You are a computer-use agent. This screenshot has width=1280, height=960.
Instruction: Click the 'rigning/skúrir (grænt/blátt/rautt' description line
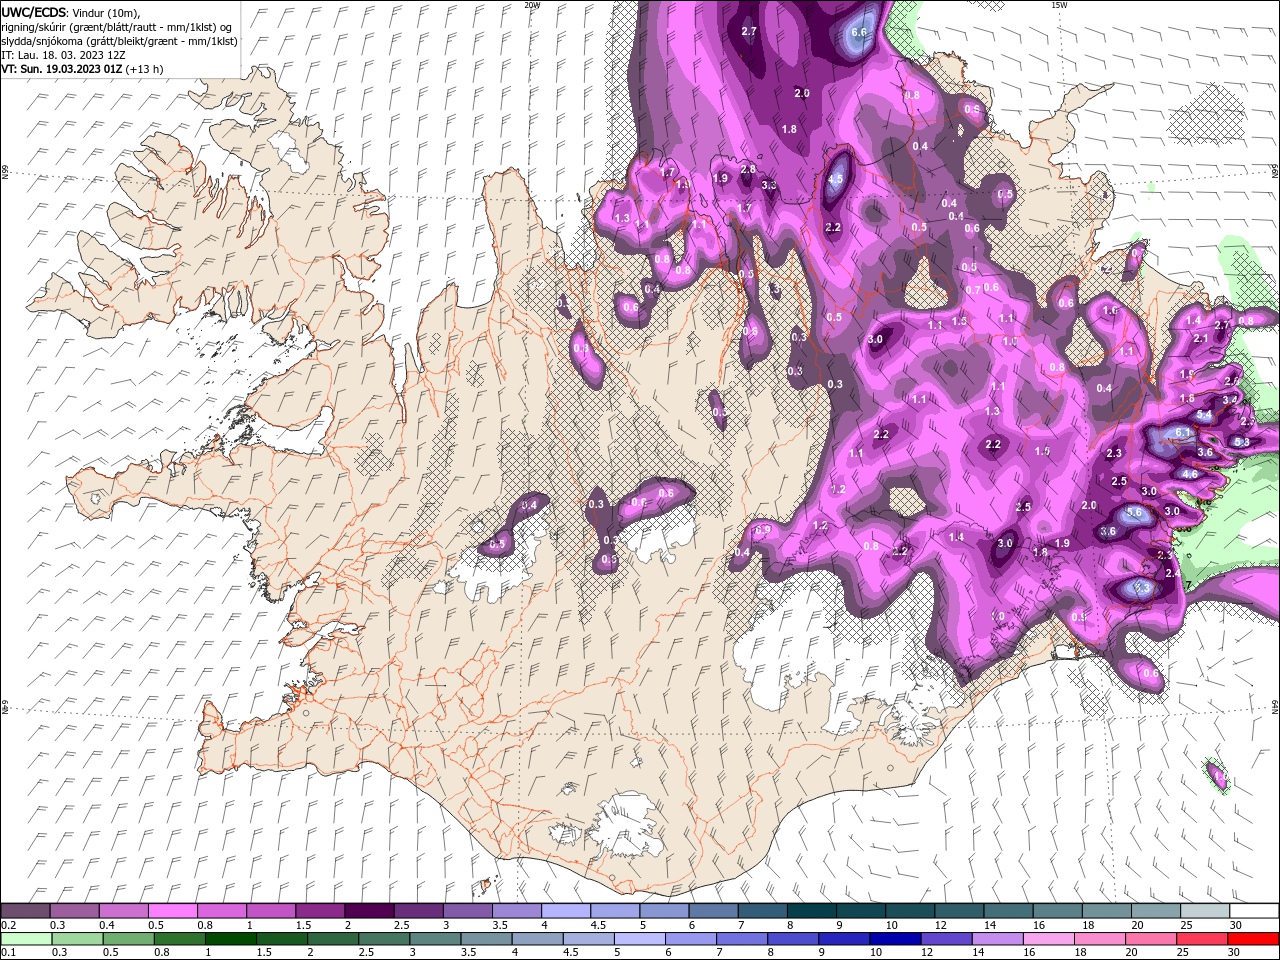(117, 27)
